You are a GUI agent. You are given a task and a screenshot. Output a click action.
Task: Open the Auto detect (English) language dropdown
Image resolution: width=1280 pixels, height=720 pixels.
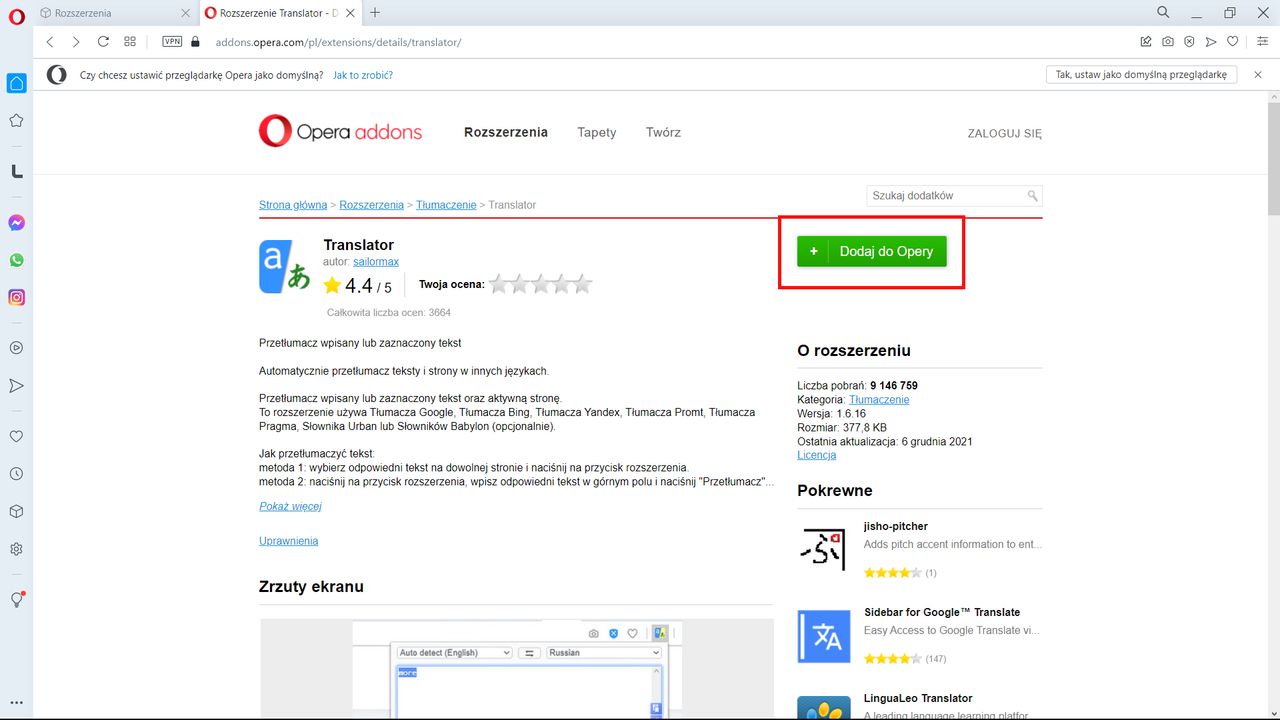click(457, 652)
